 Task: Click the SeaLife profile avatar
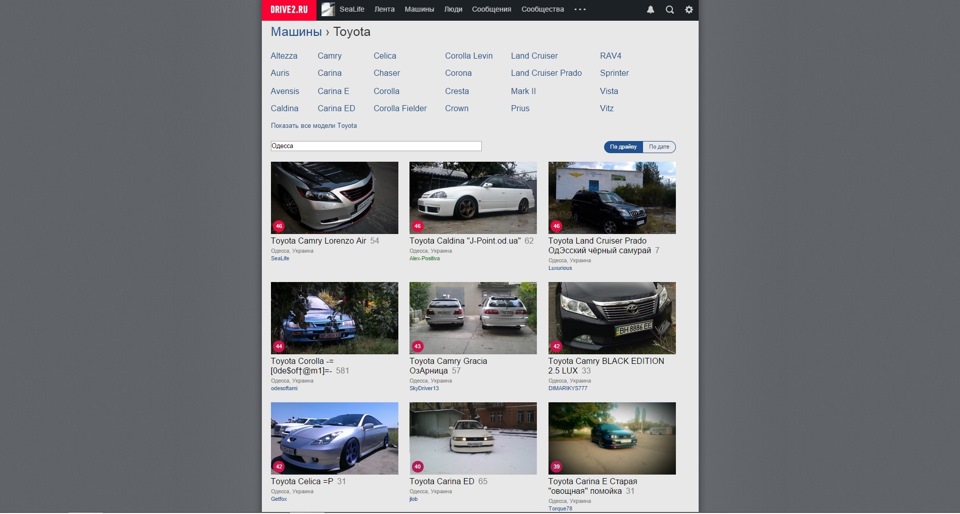[328, 9]
